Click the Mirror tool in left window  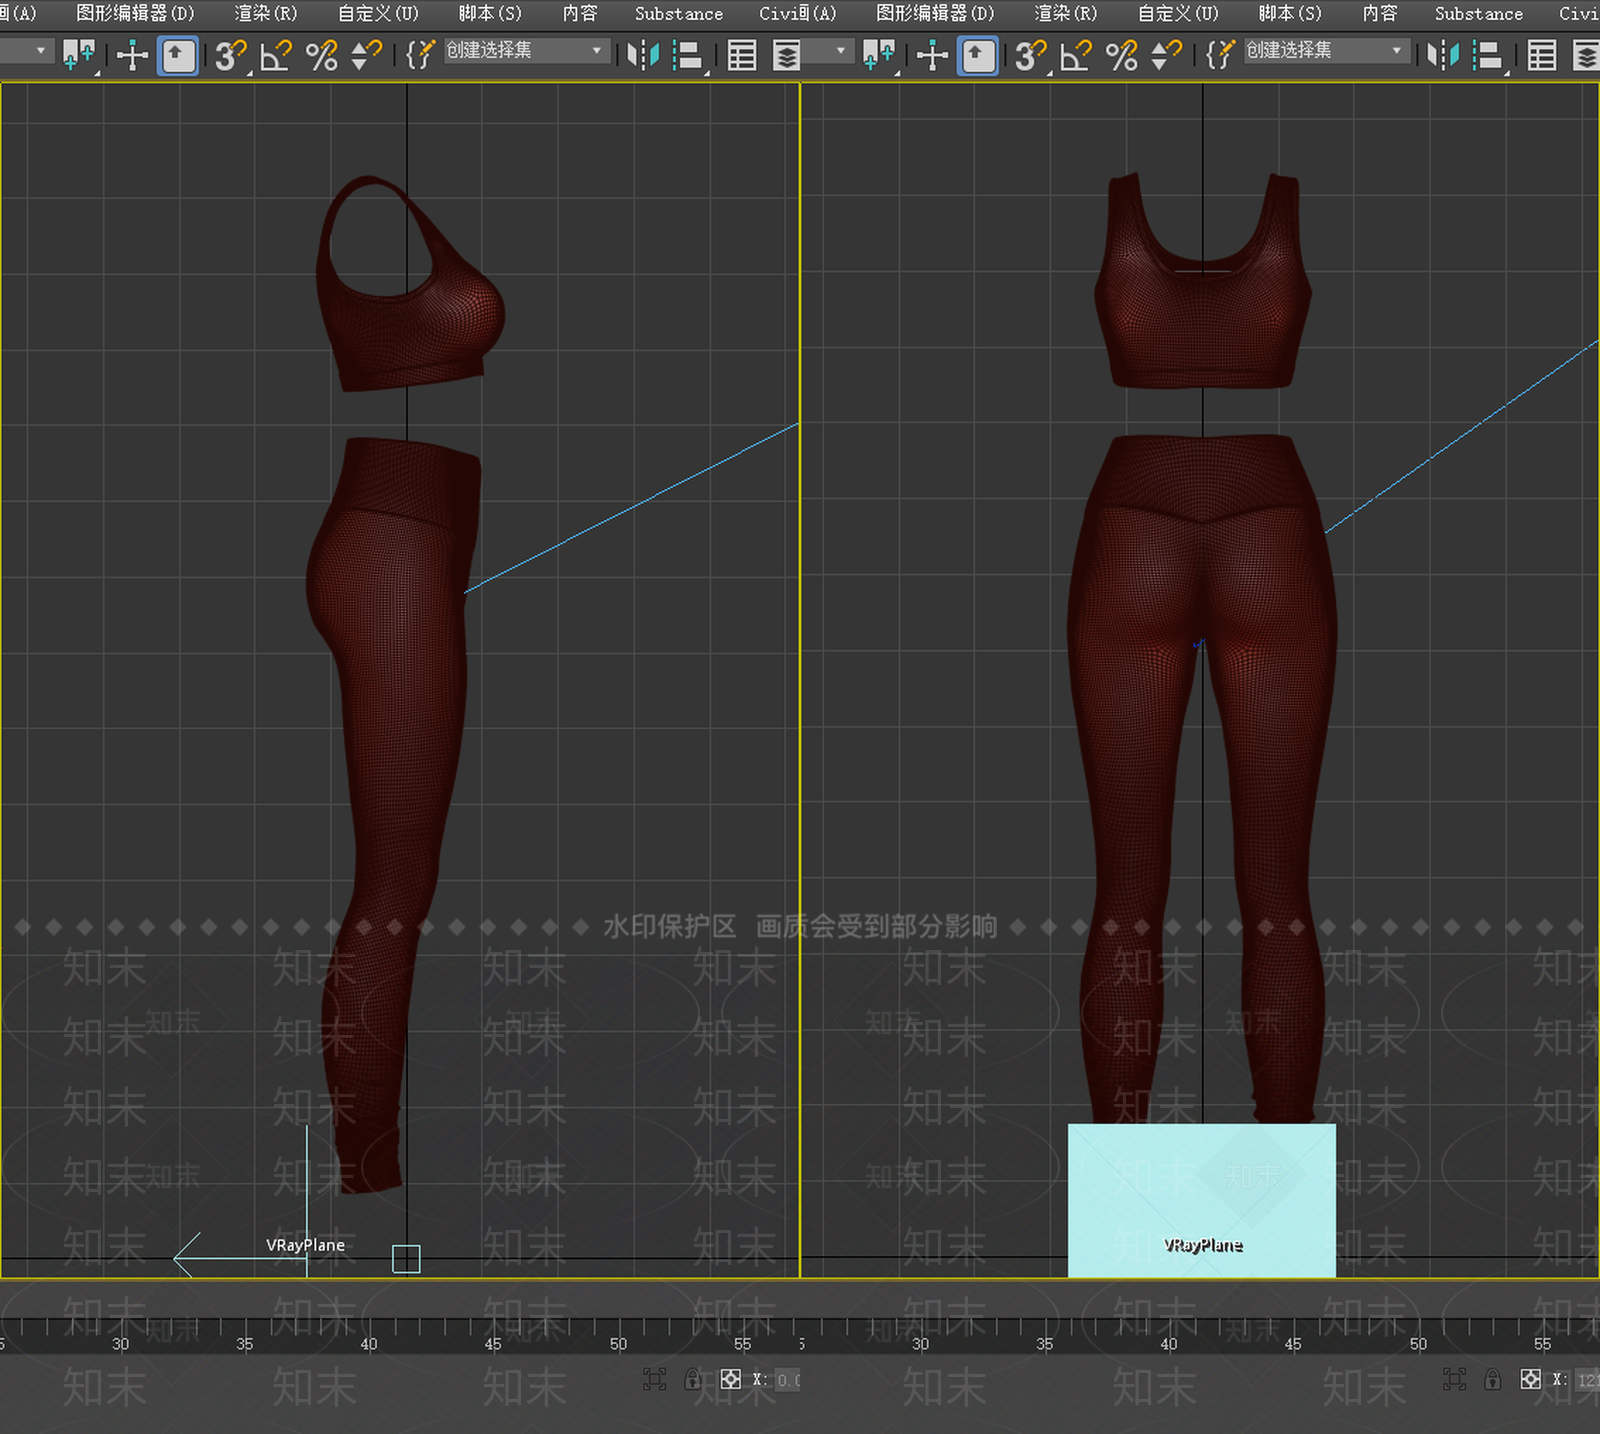(643, 55)
